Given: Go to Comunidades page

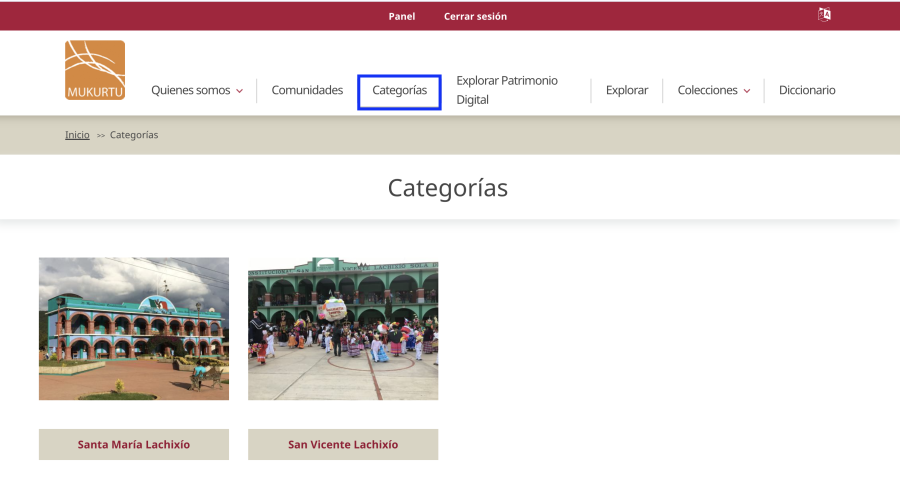Looking at the screenshot, I should coord(307,90).
